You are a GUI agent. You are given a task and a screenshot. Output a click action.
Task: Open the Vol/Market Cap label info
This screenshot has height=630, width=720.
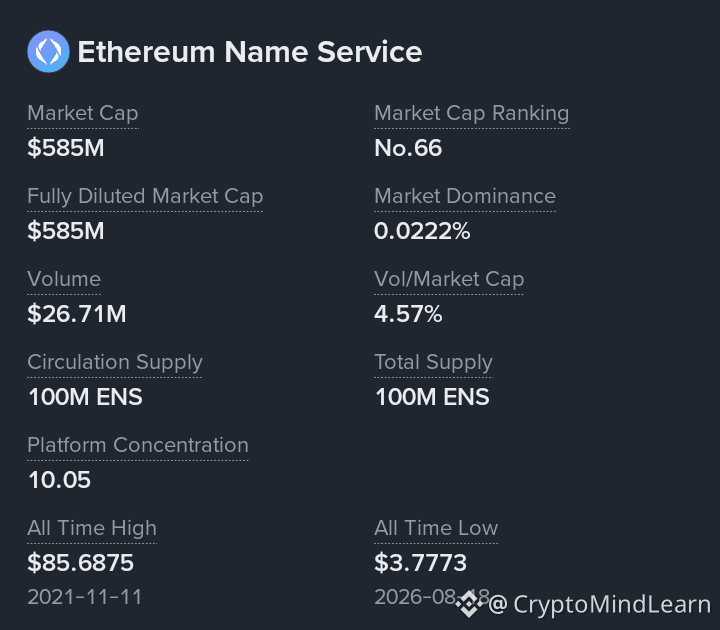pos(449,279)
